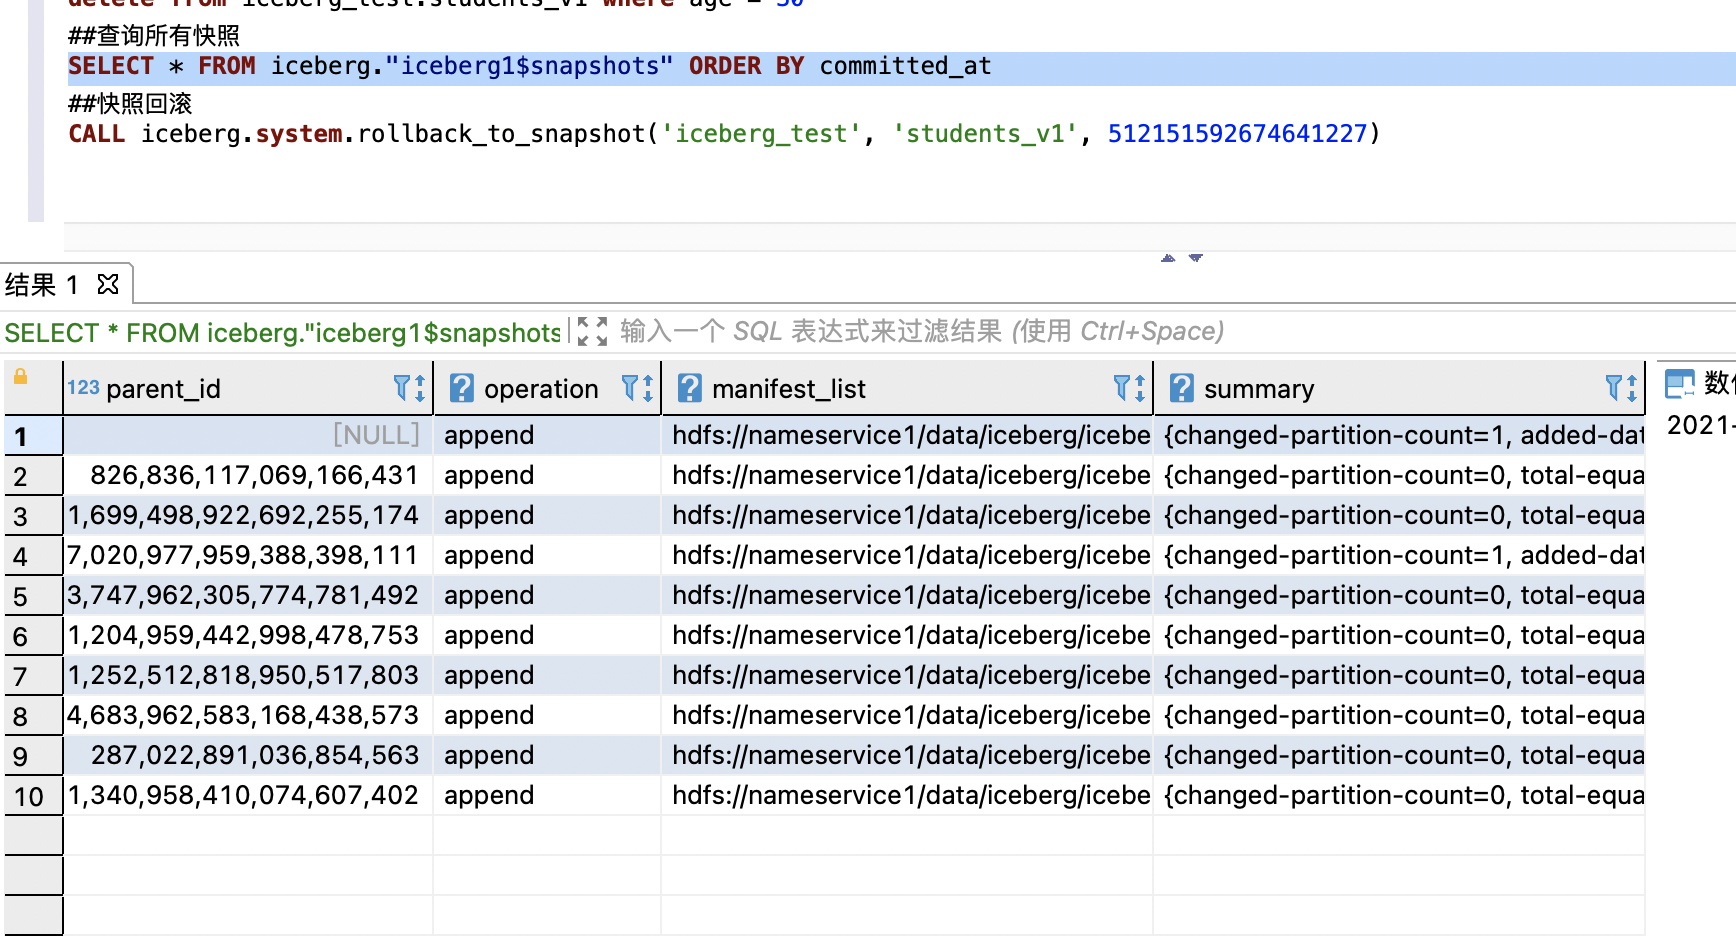Select row 1 header
Viewport: 1736px width, 936px height.
point(33,436)
